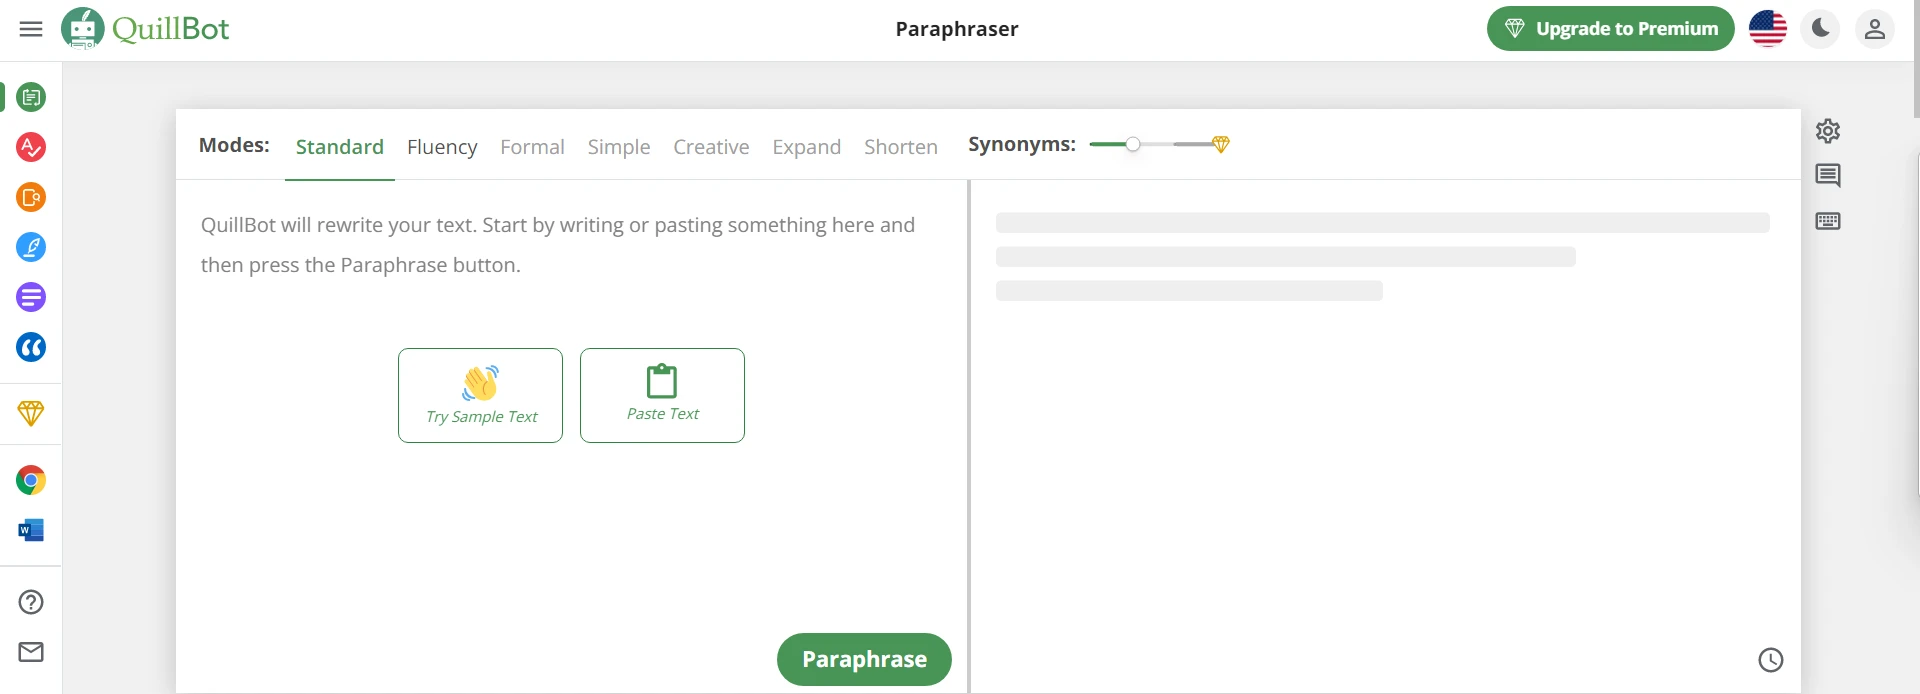Switch to the Formal mode tab

[x=532, y=147]
